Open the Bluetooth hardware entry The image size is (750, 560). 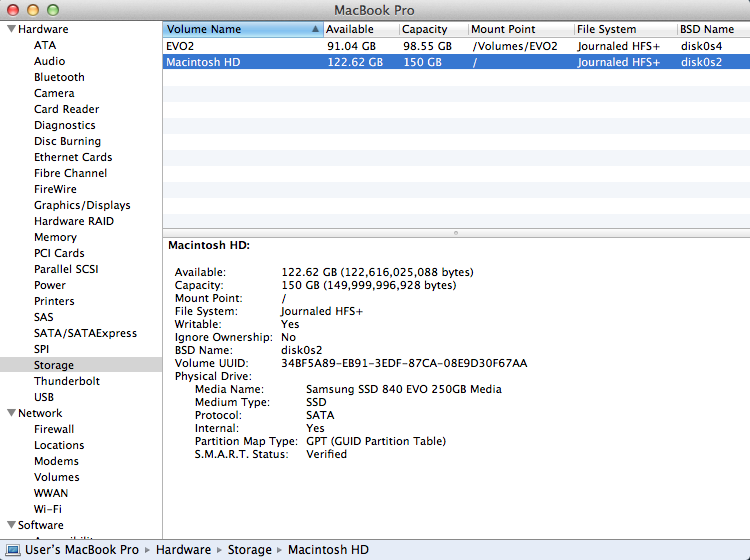[x=59, y=77]
